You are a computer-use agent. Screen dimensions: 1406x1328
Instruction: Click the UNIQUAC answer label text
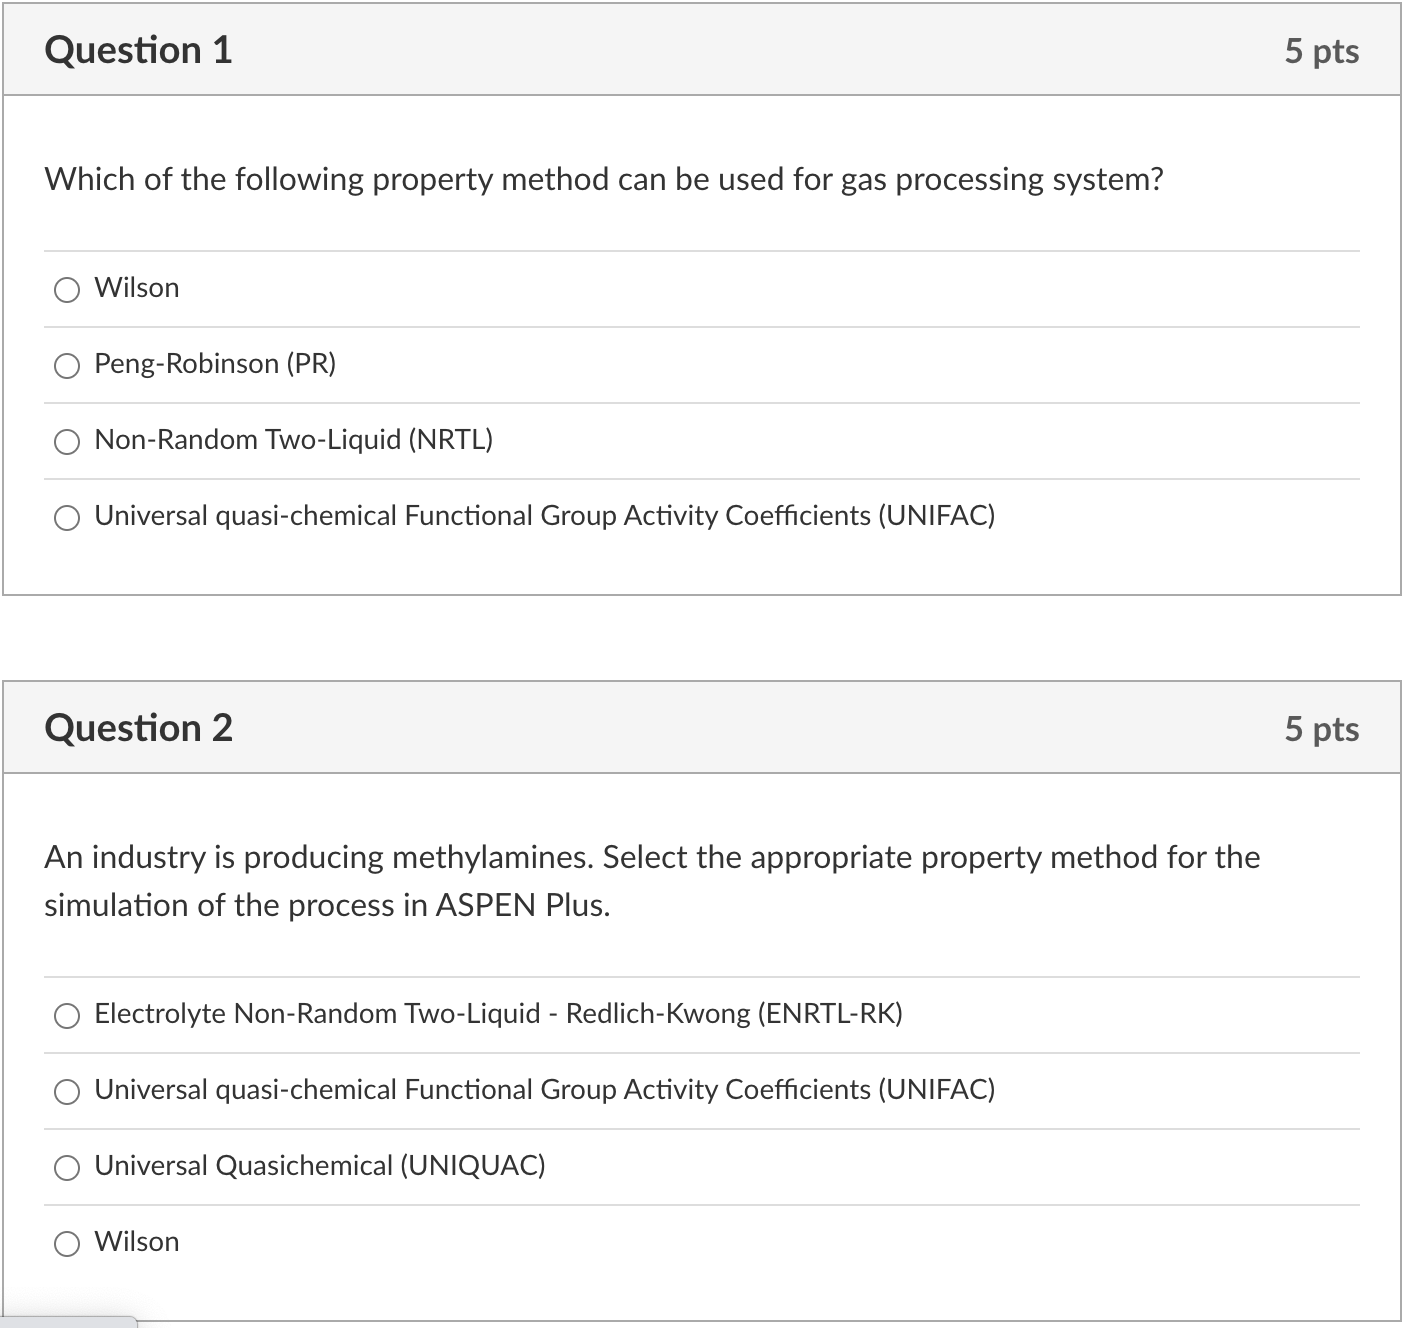(x=320, y=1166)
